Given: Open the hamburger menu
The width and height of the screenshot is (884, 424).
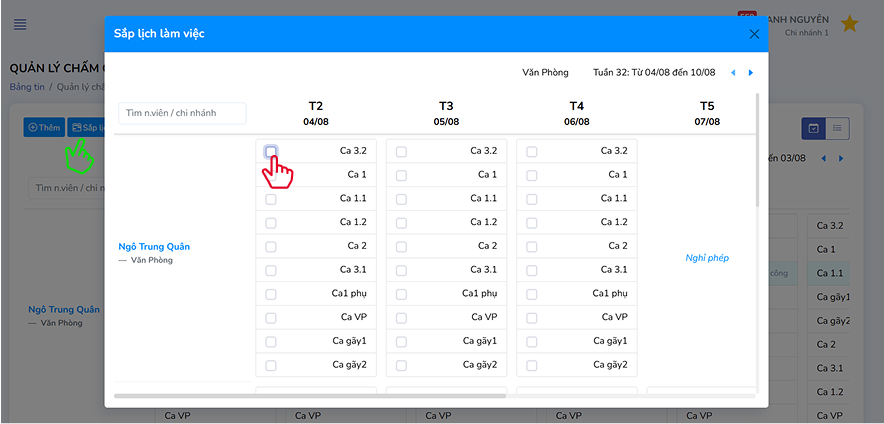Looking at the screenshot, I should (x=20, y=24).
